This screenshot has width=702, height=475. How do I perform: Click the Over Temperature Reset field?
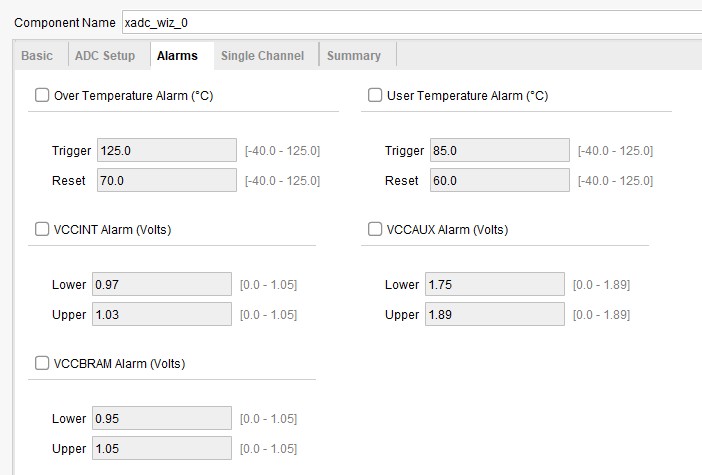pos(166,181)
